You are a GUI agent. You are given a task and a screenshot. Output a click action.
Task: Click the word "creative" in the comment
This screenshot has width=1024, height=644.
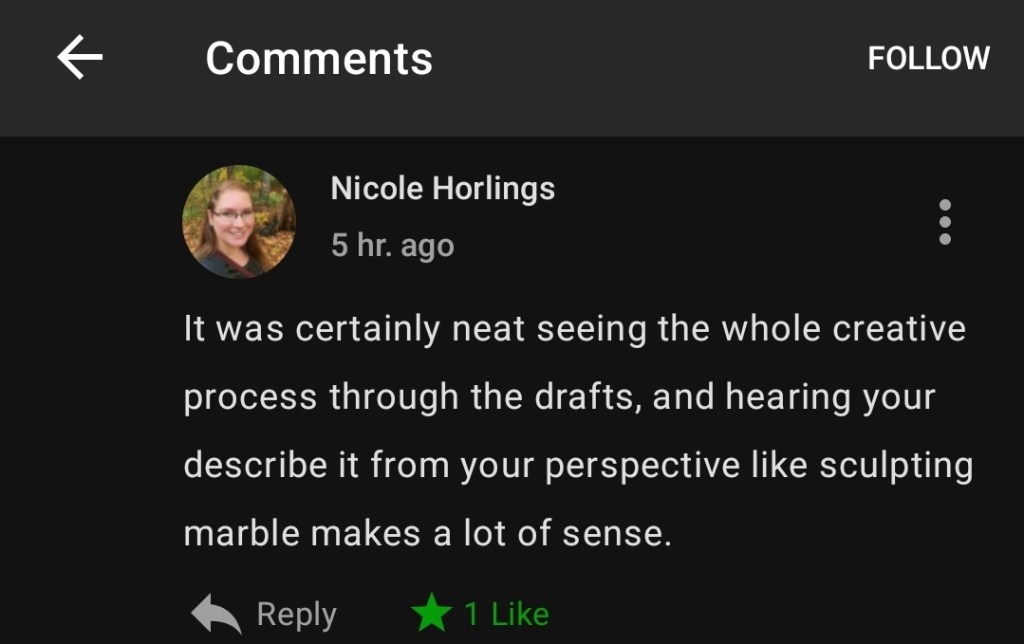902,329
